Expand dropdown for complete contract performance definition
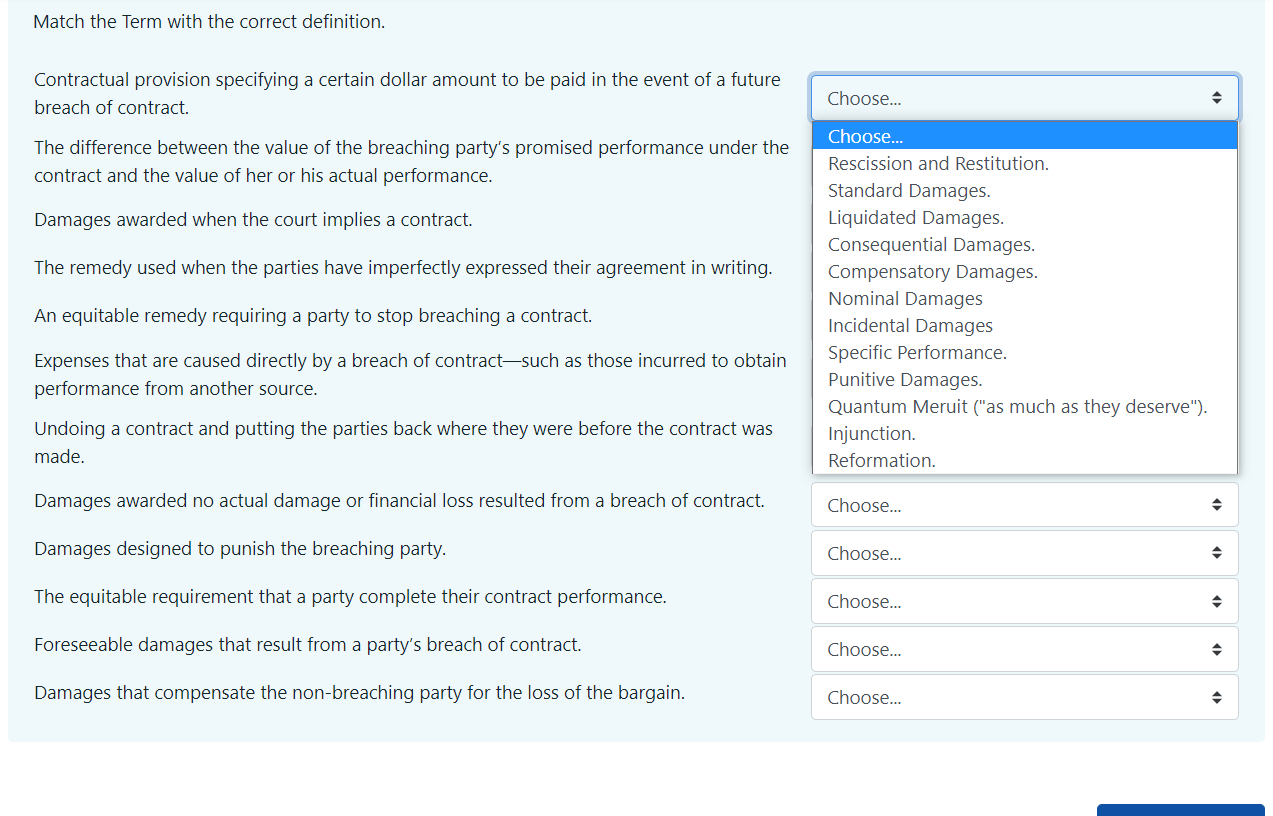1273x816 pixels. coord(1024,601)
